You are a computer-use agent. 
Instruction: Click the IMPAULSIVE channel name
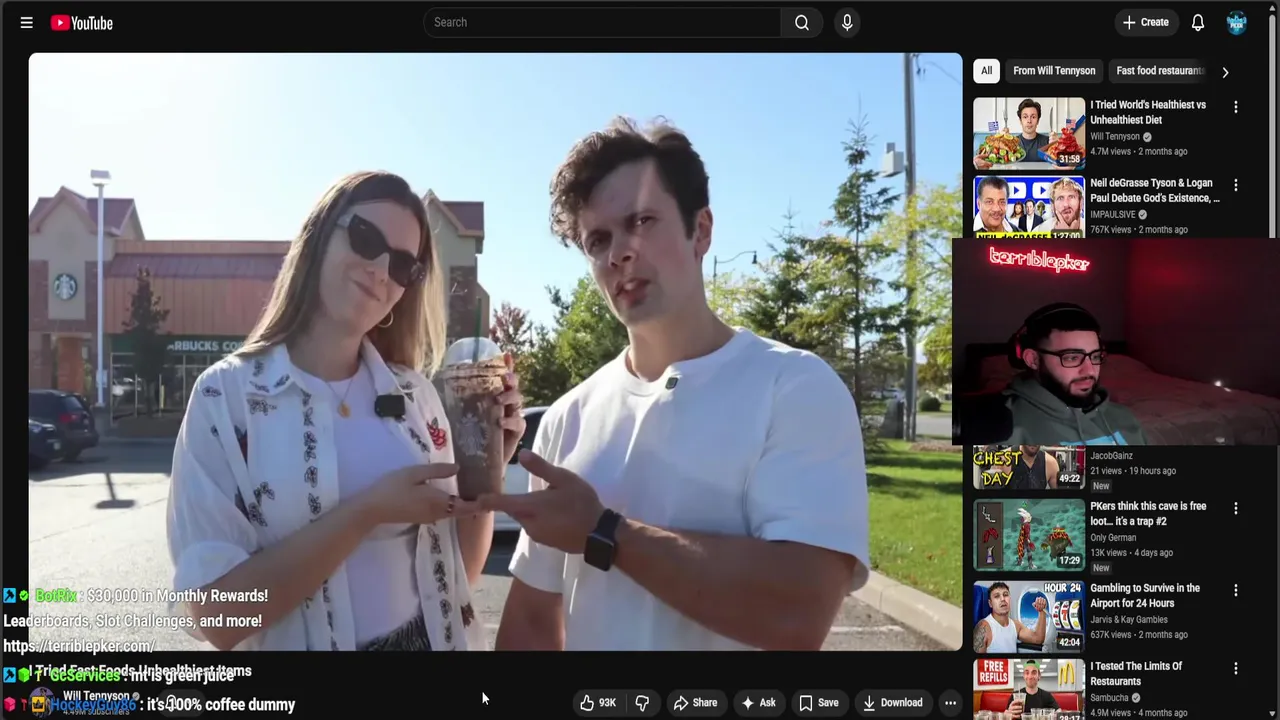(x=1113, y=214)
